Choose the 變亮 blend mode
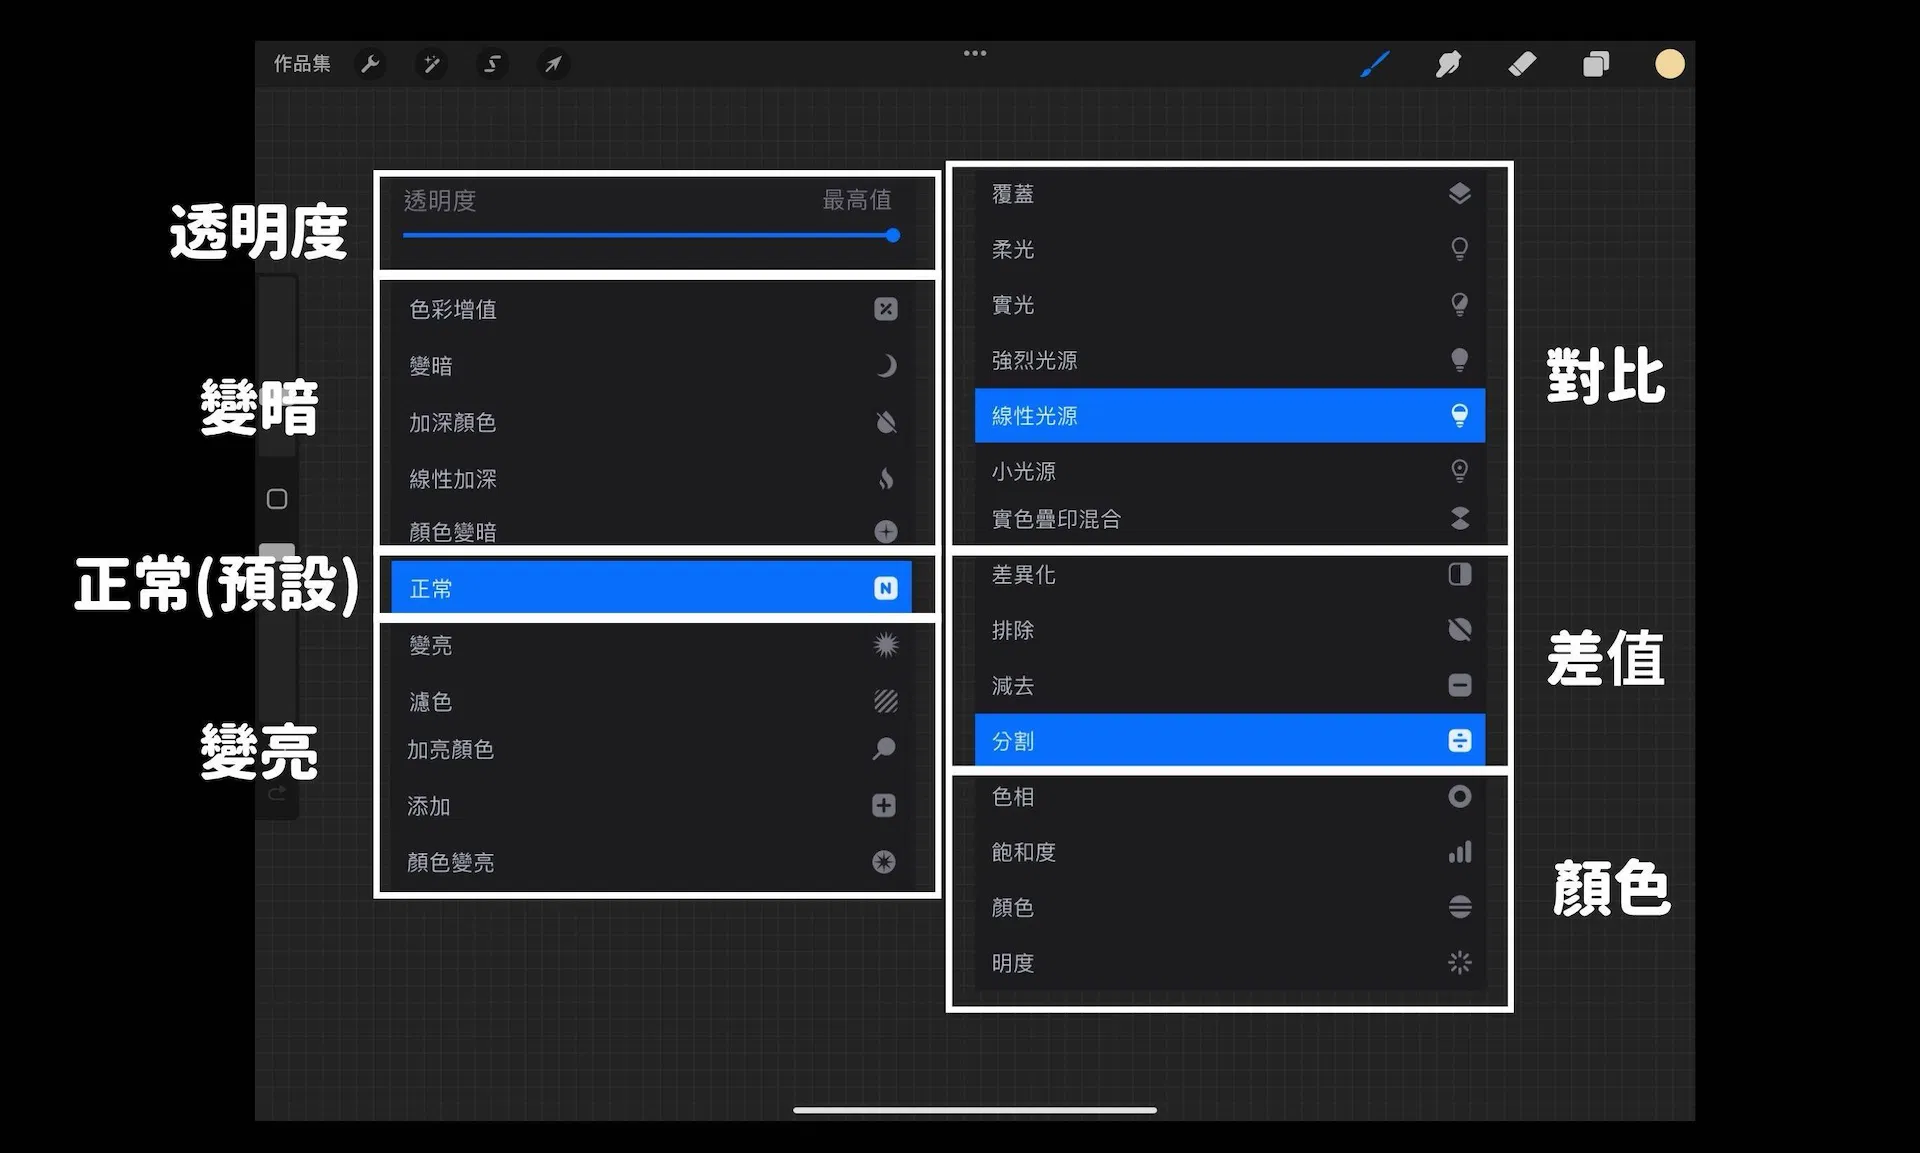 (651, 645)
